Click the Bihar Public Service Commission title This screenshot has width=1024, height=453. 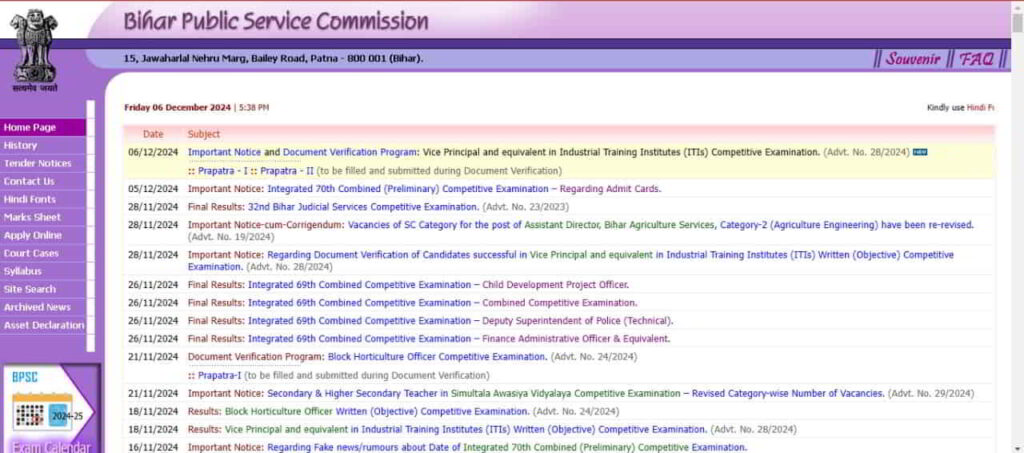tap(276, 22)
